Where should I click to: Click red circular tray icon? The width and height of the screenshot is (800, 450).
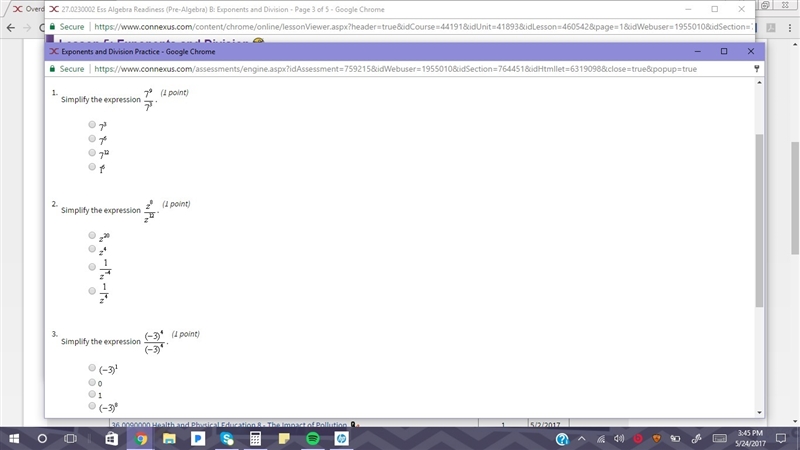tap(638, 439)
